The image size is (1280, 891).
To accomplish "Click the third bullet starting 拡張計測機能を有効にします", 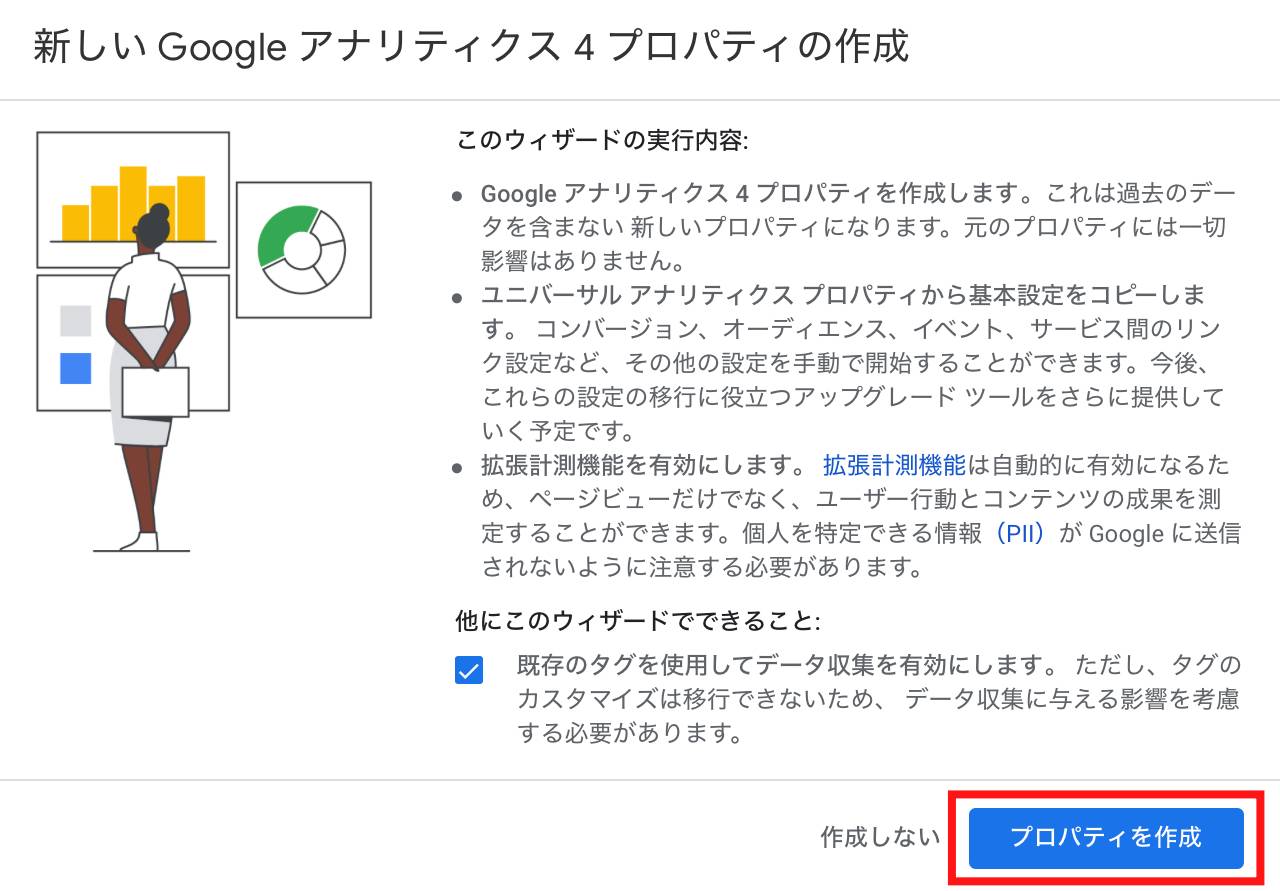I will coord(860,516).
